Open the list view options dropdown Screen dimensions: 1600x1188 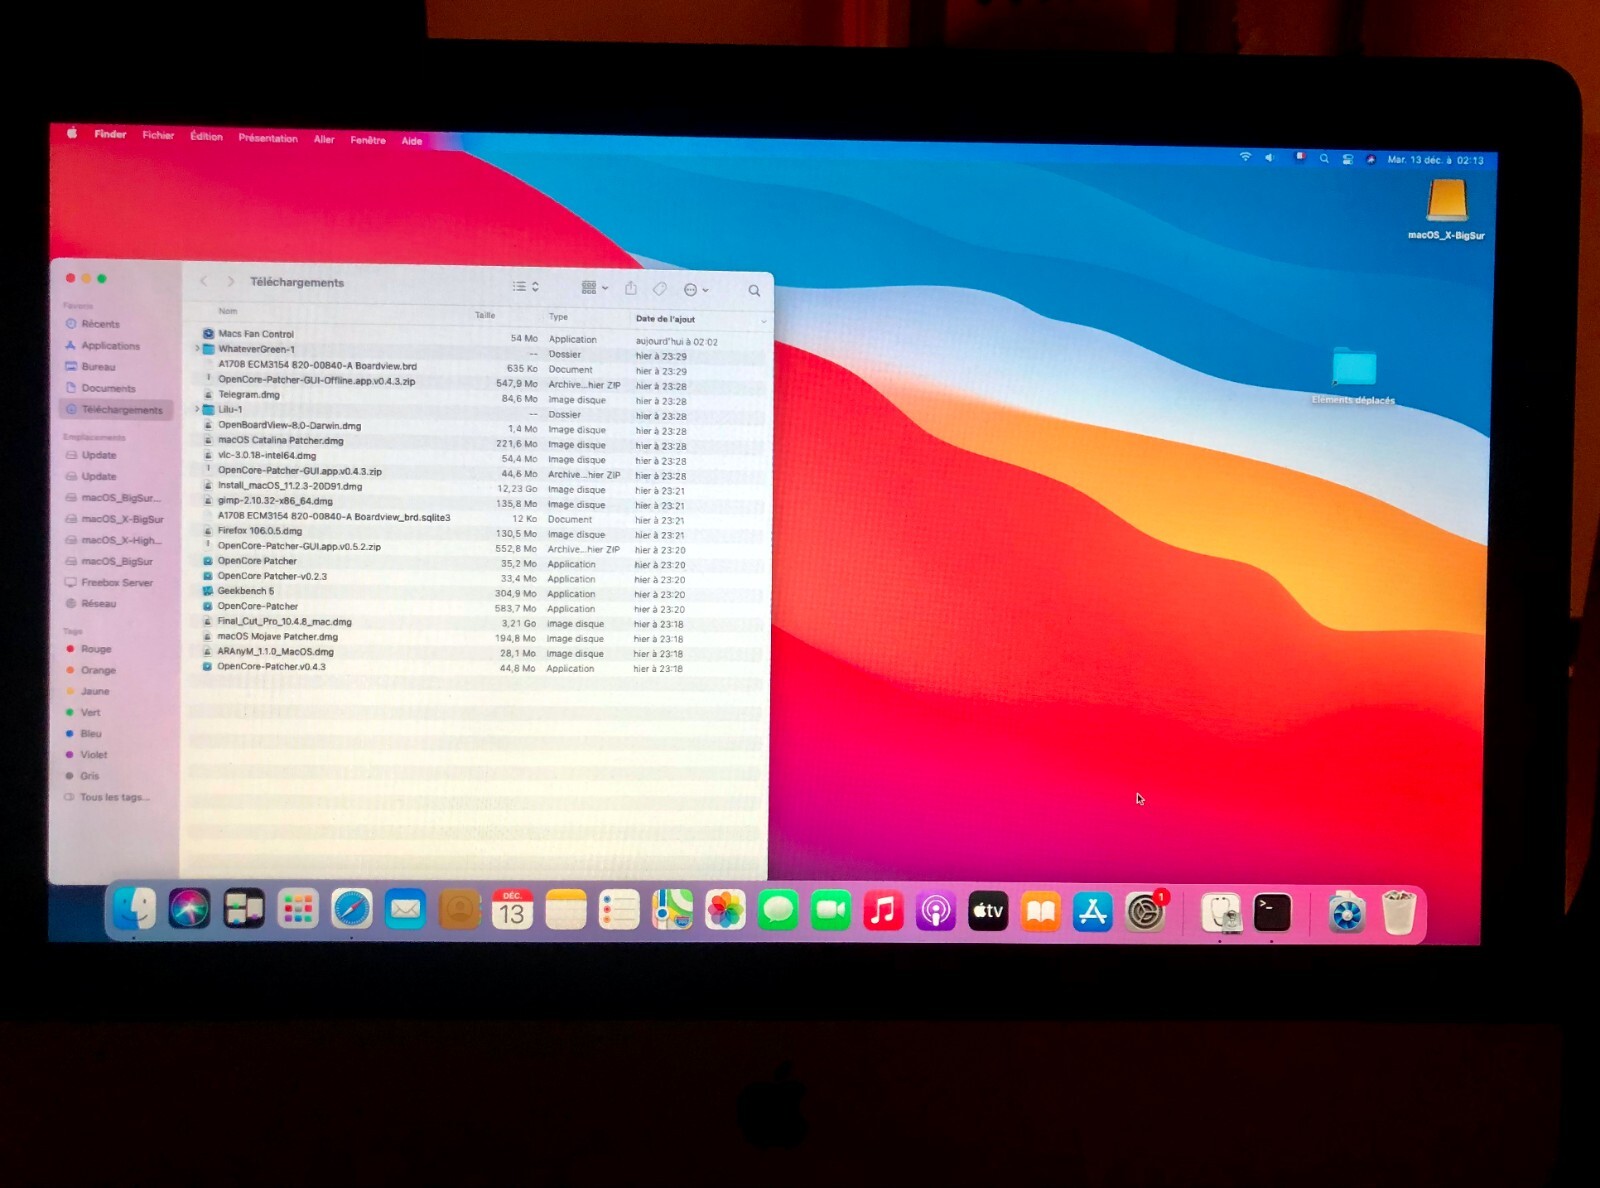coord(526,286)
